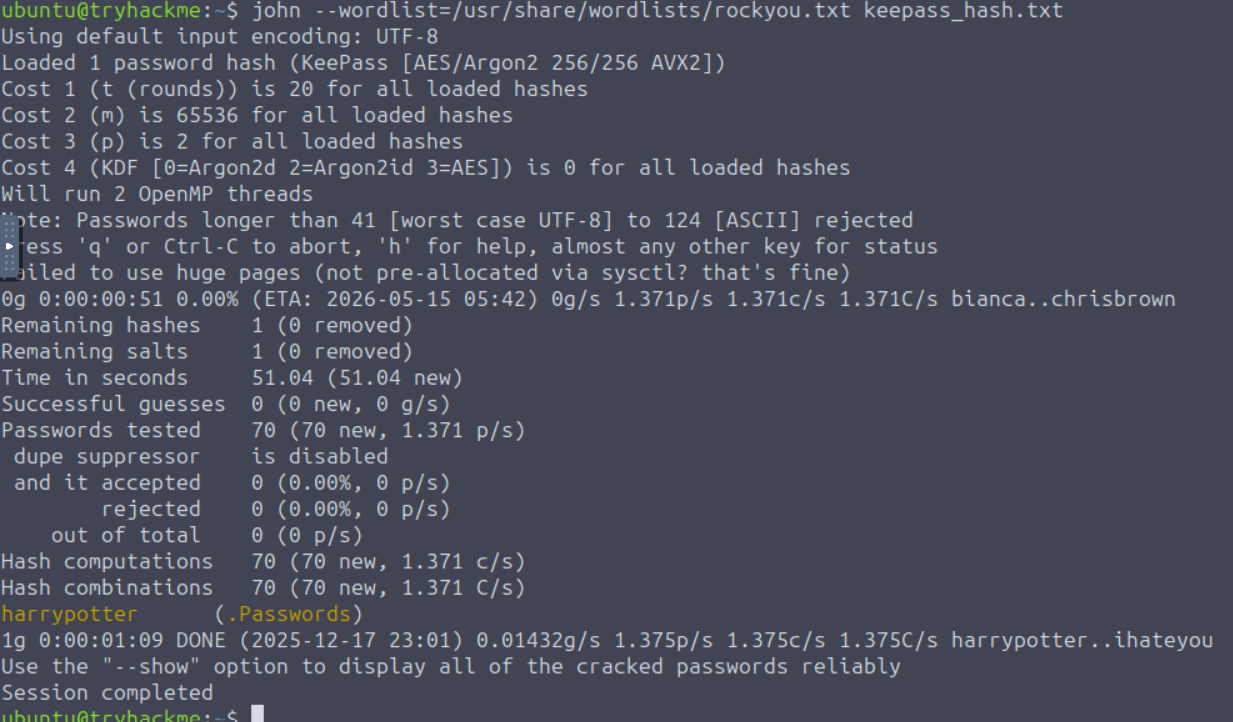The image size is (1233, 722).
Task: Click the Session completed line
Action: coord(107,692)
